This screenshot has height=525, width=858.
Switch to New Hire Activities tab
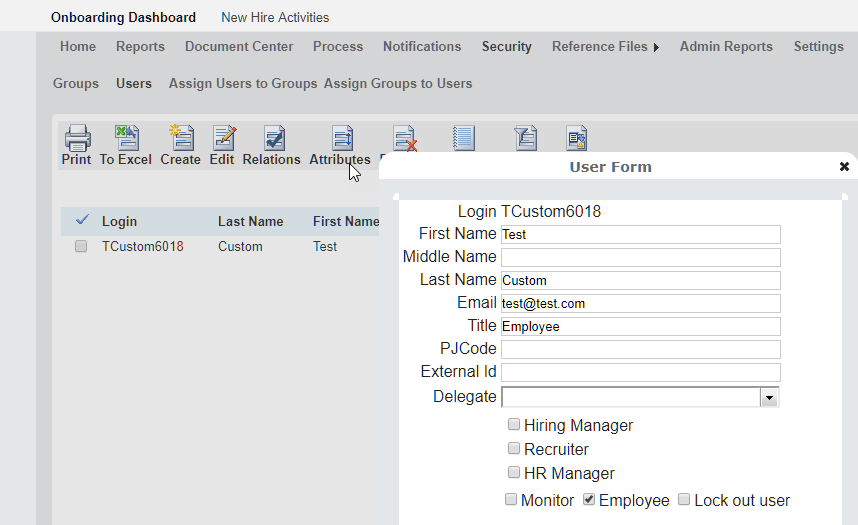click(x=275, y=18)
